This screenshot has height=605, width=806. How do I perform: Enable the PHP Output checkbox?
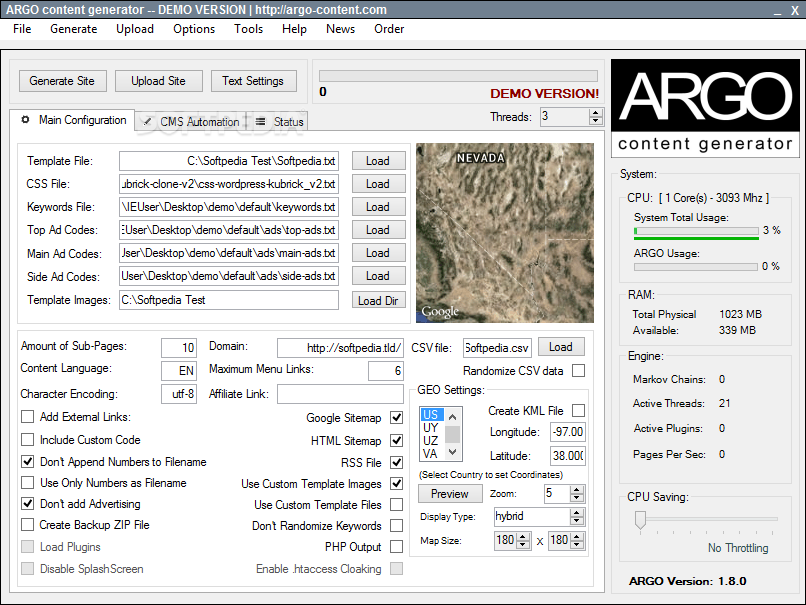pos(396,547)
